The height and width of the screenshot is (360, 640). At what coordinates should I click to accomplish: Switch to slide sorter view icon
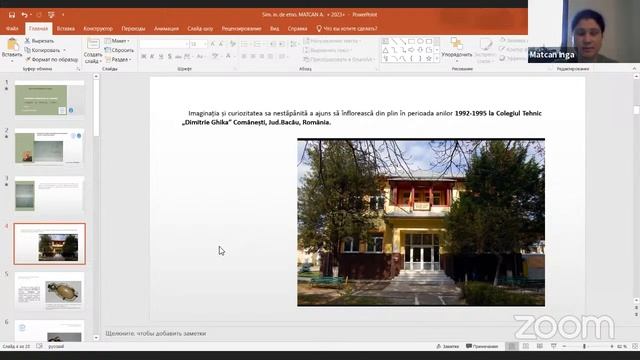pyautogui.click(x=526, y=346)
